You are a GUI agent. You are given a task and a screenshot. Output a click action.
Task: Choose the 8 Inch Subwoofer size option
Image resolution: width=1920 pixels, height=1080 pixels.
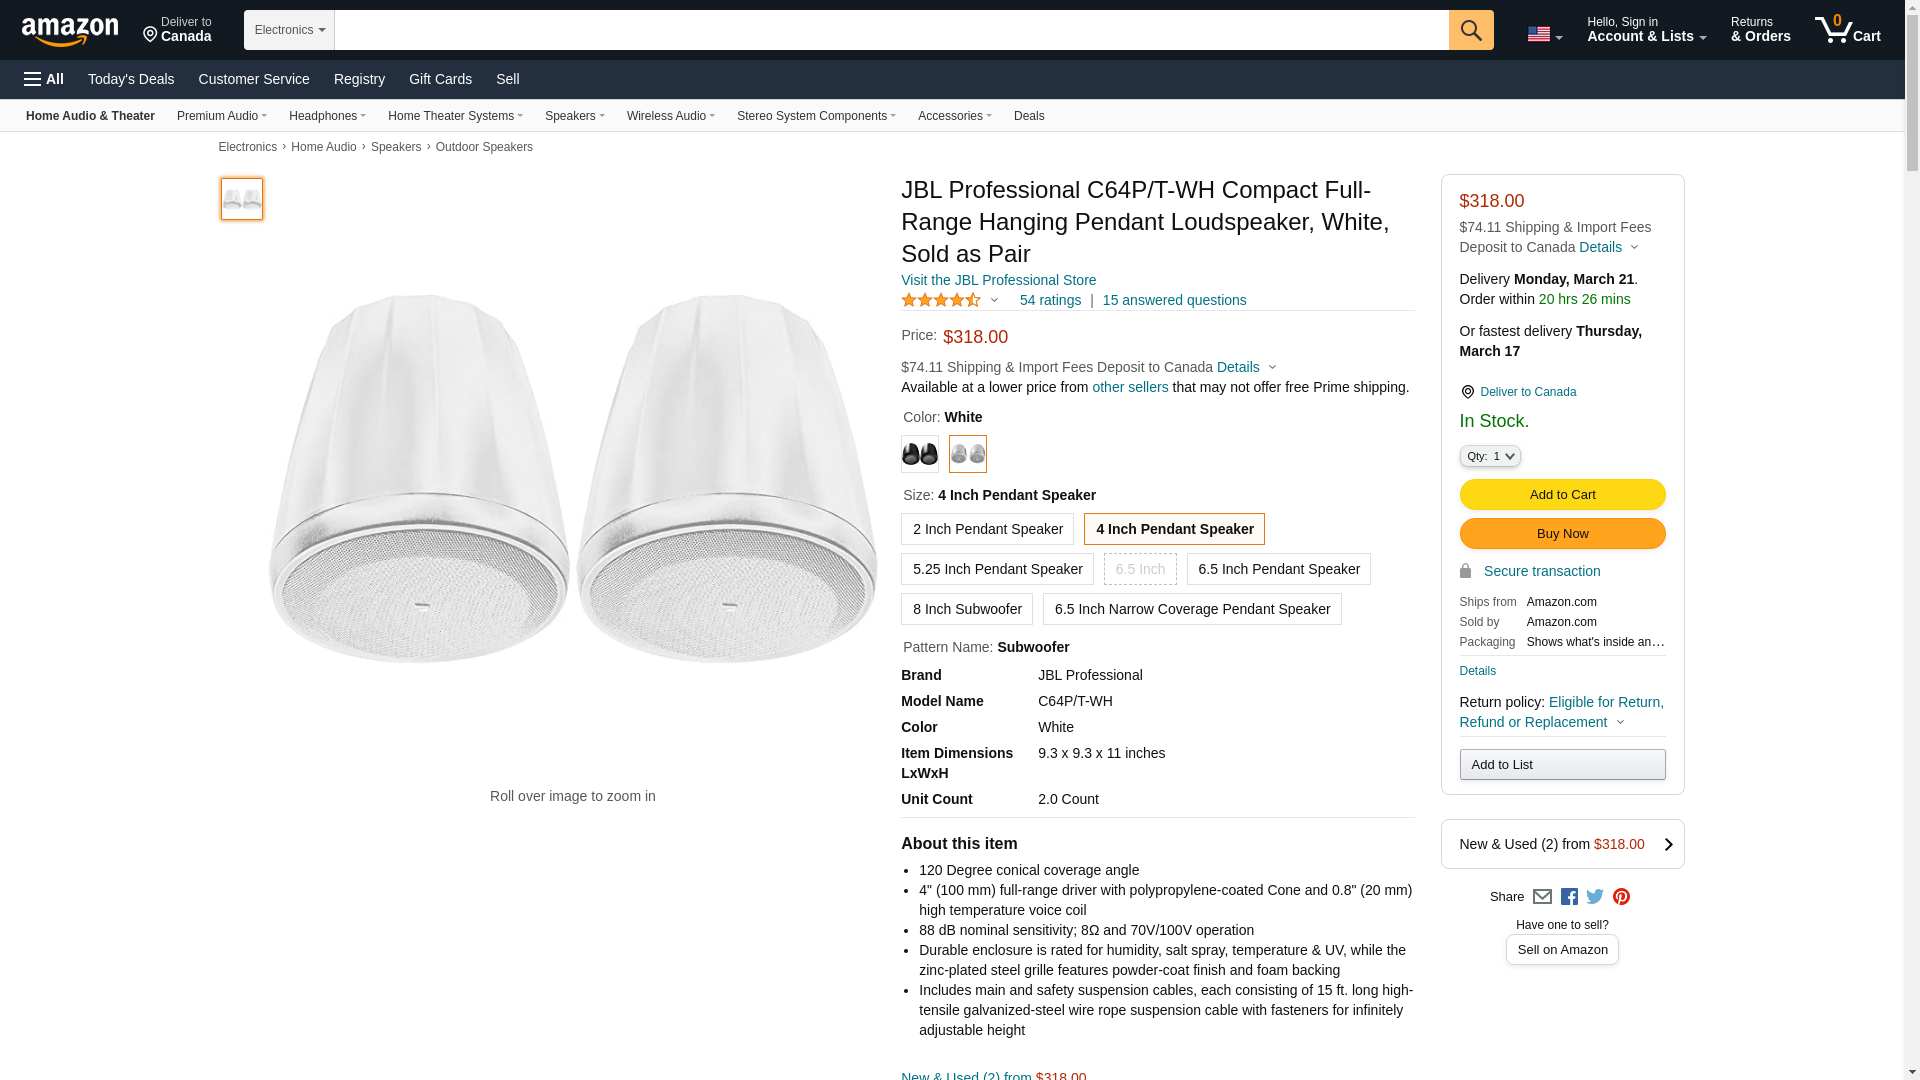[966, 609]
